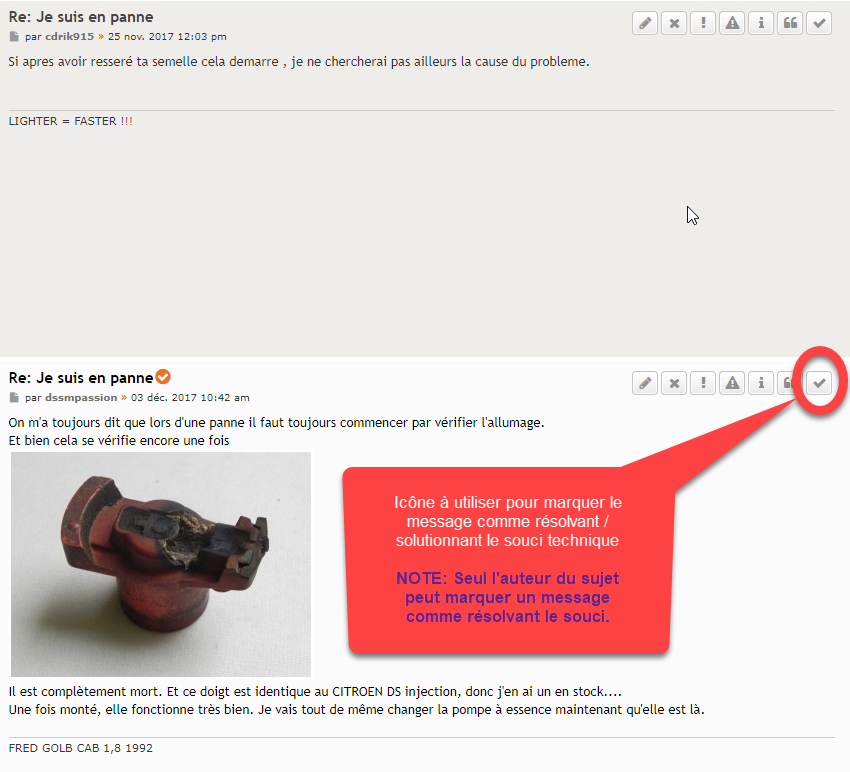The height and width of the screenshot is (772, 850).
Task: Report cdrik915's post with exclamation icon
Action: coord(703,23)
